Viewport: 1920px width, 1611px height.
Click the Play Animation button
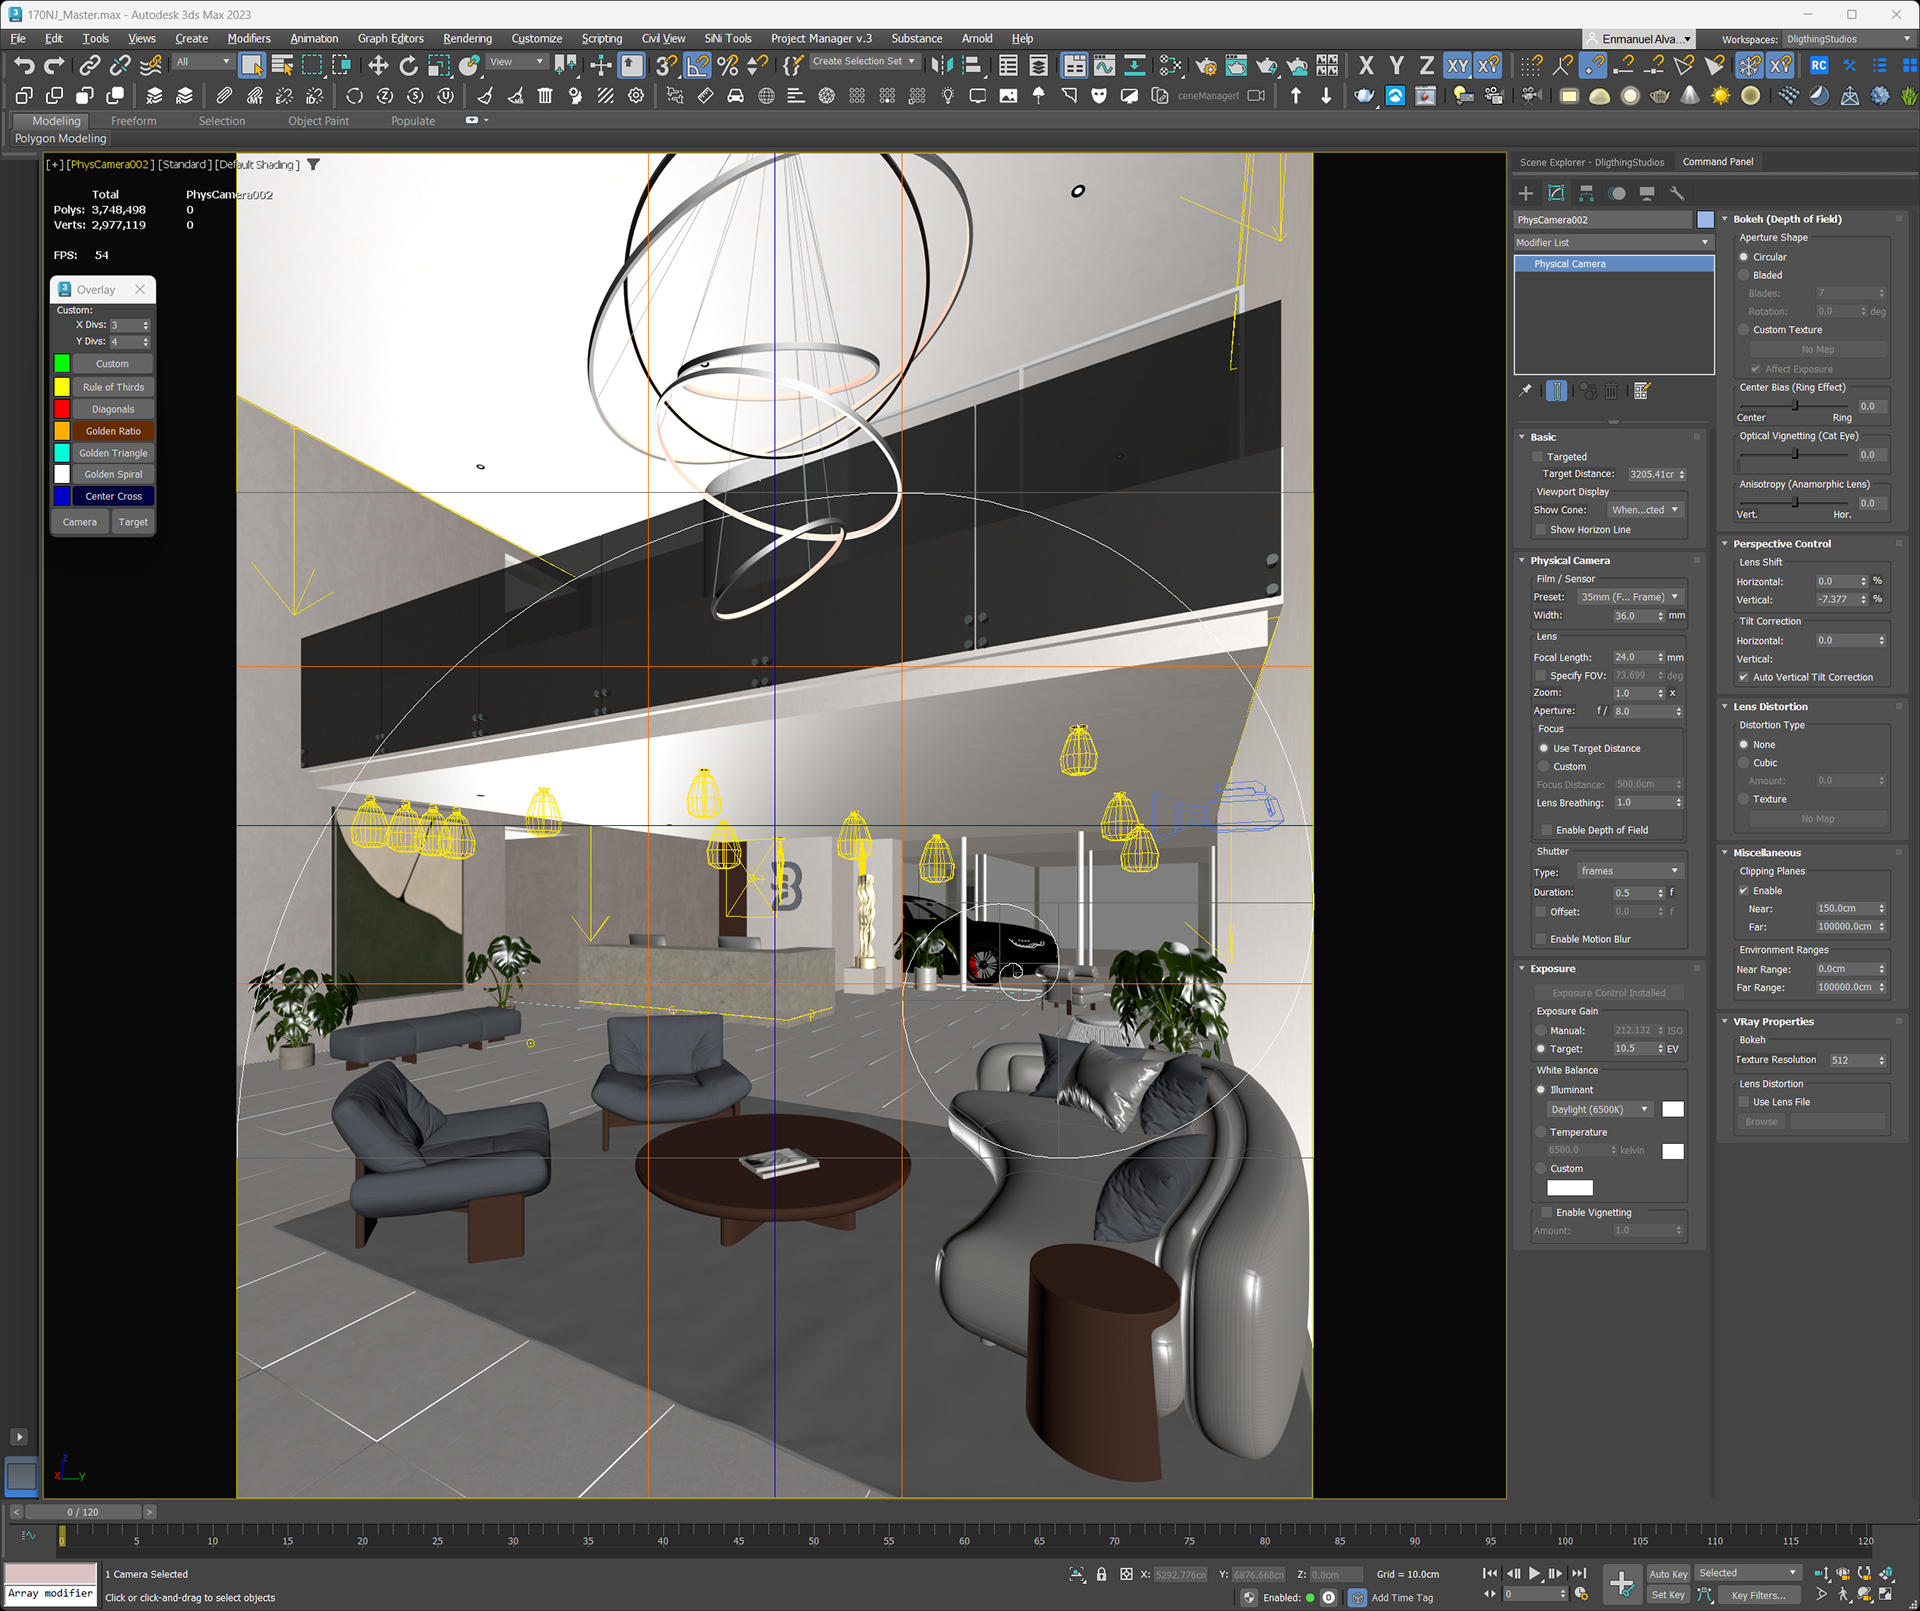[x=1534, y=1573]
